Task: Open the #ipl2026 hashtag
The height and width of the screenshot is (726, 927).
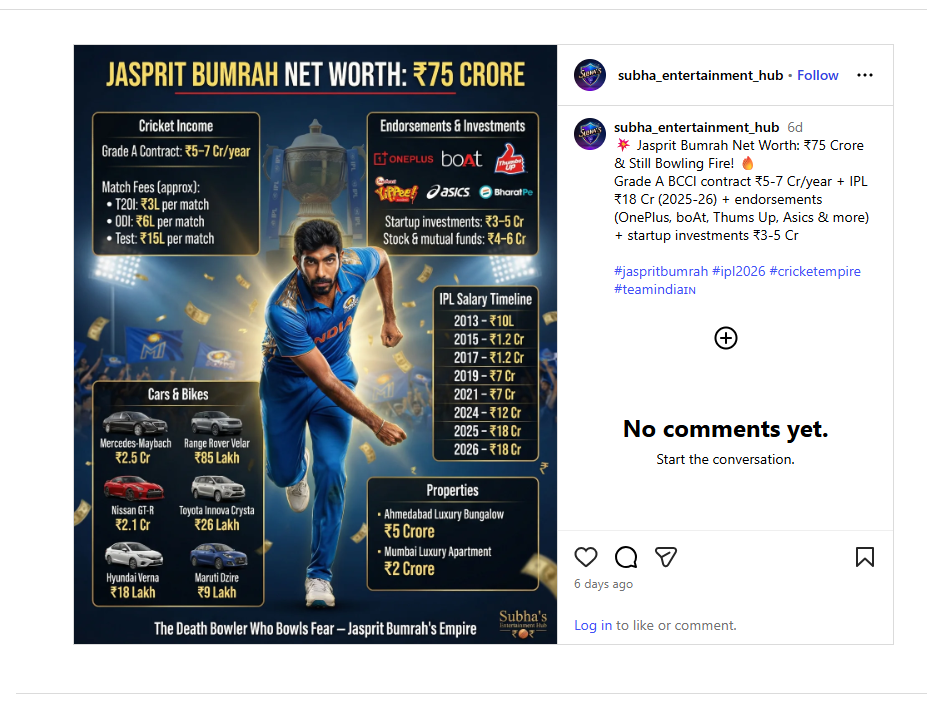Action: [x=738, y=271]
